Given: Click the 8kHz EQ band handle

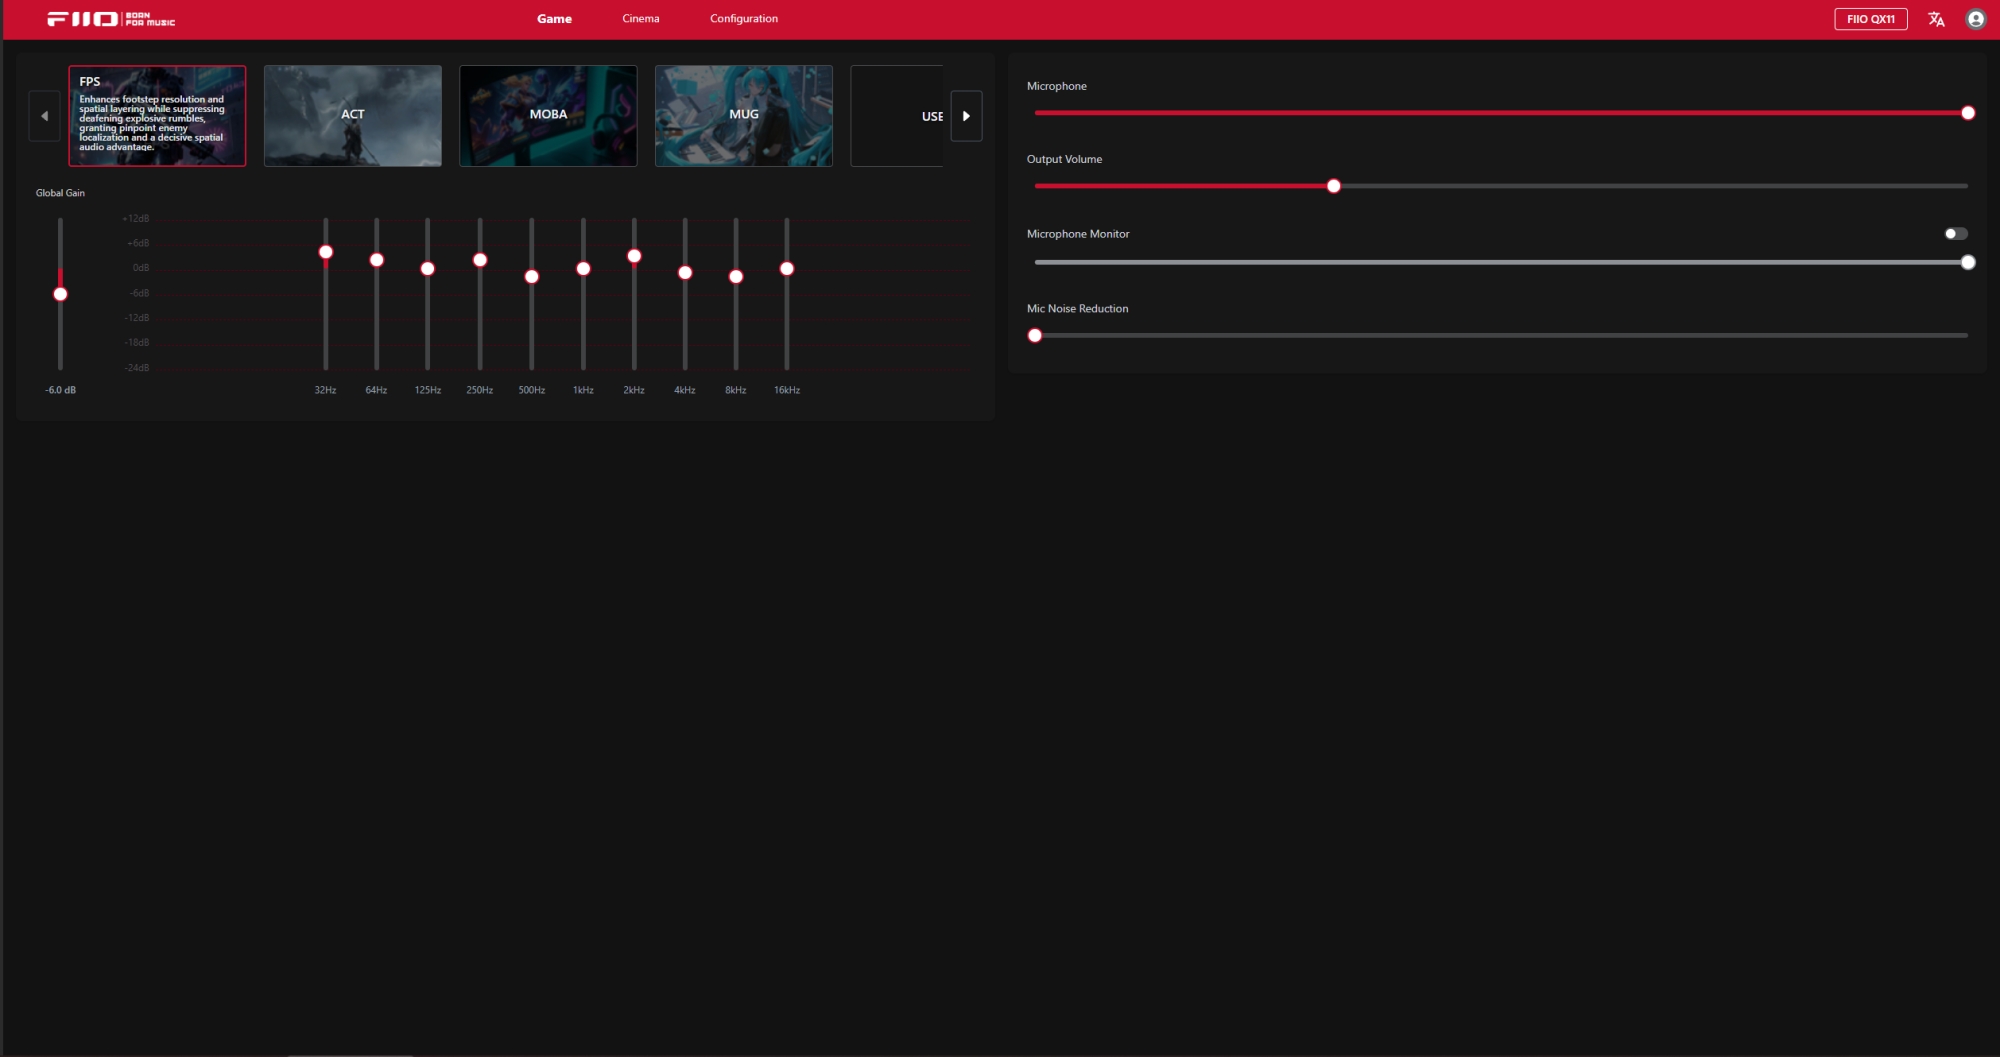Looking at the screenshot, I should [x=736, y=277].
